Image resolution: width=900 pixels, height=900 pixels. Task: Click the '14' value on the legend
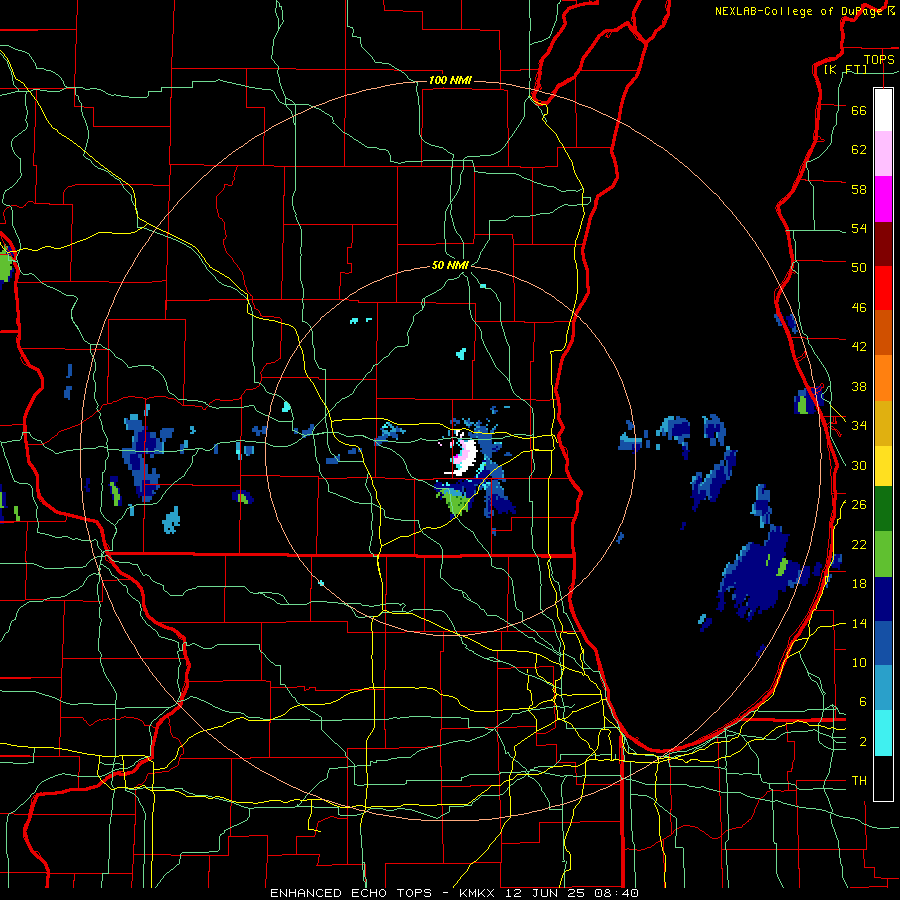click(859, 623)
